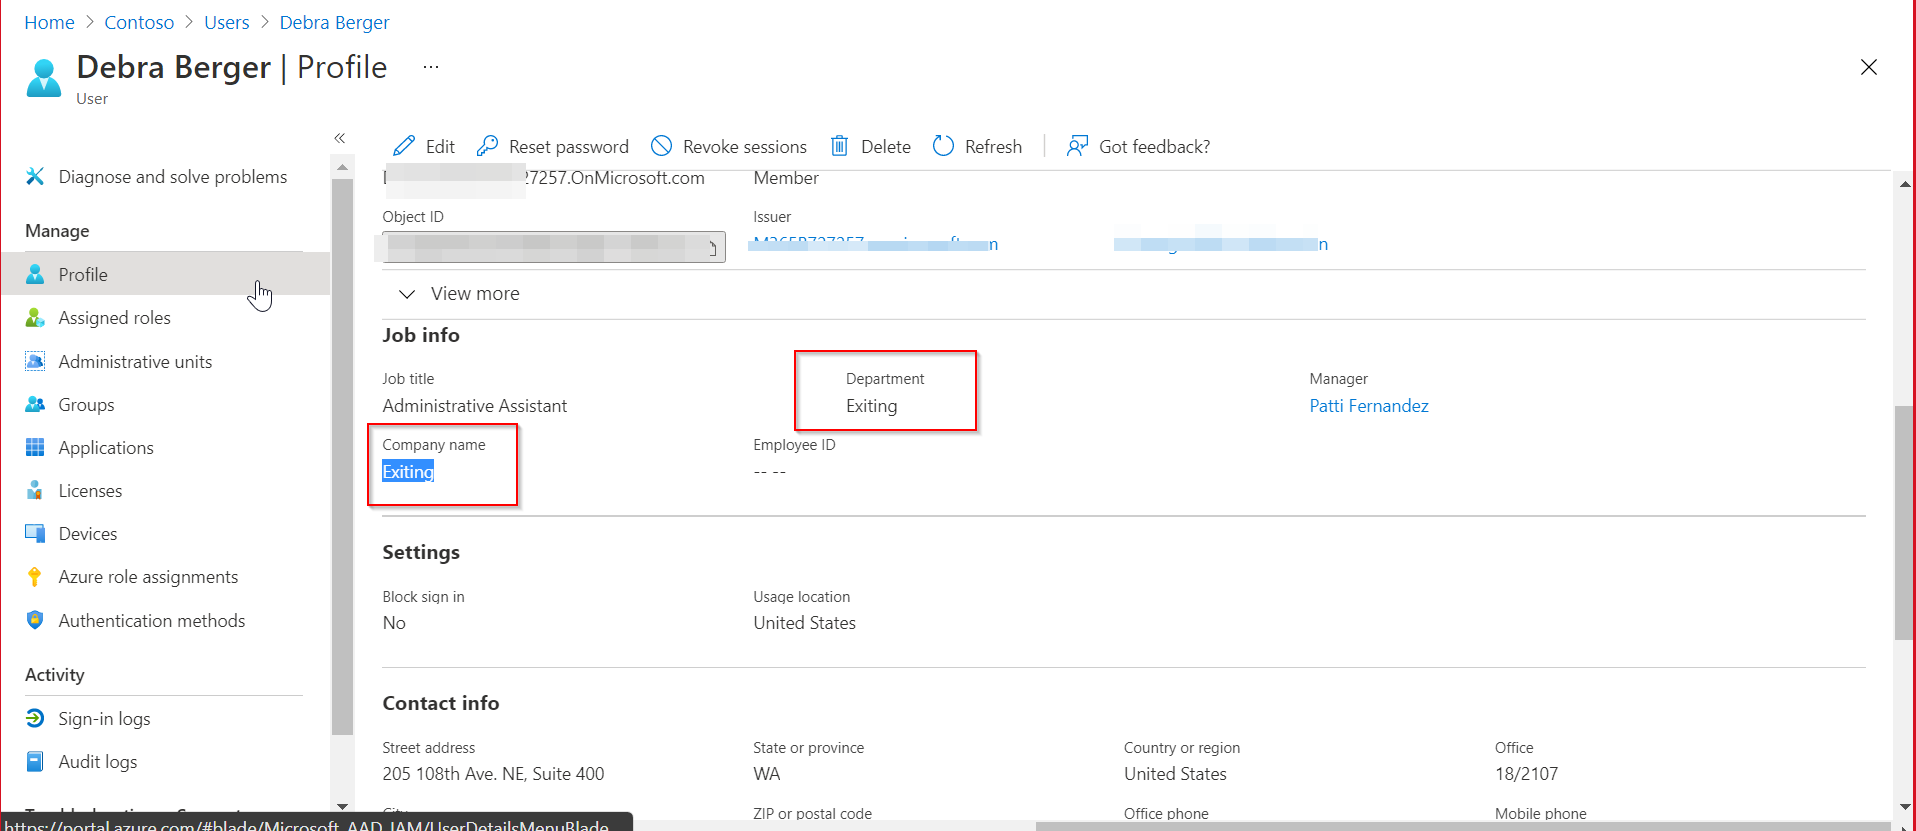
Task: Click the sidebar scroll up arrow
Action: [x=342, y=167]
